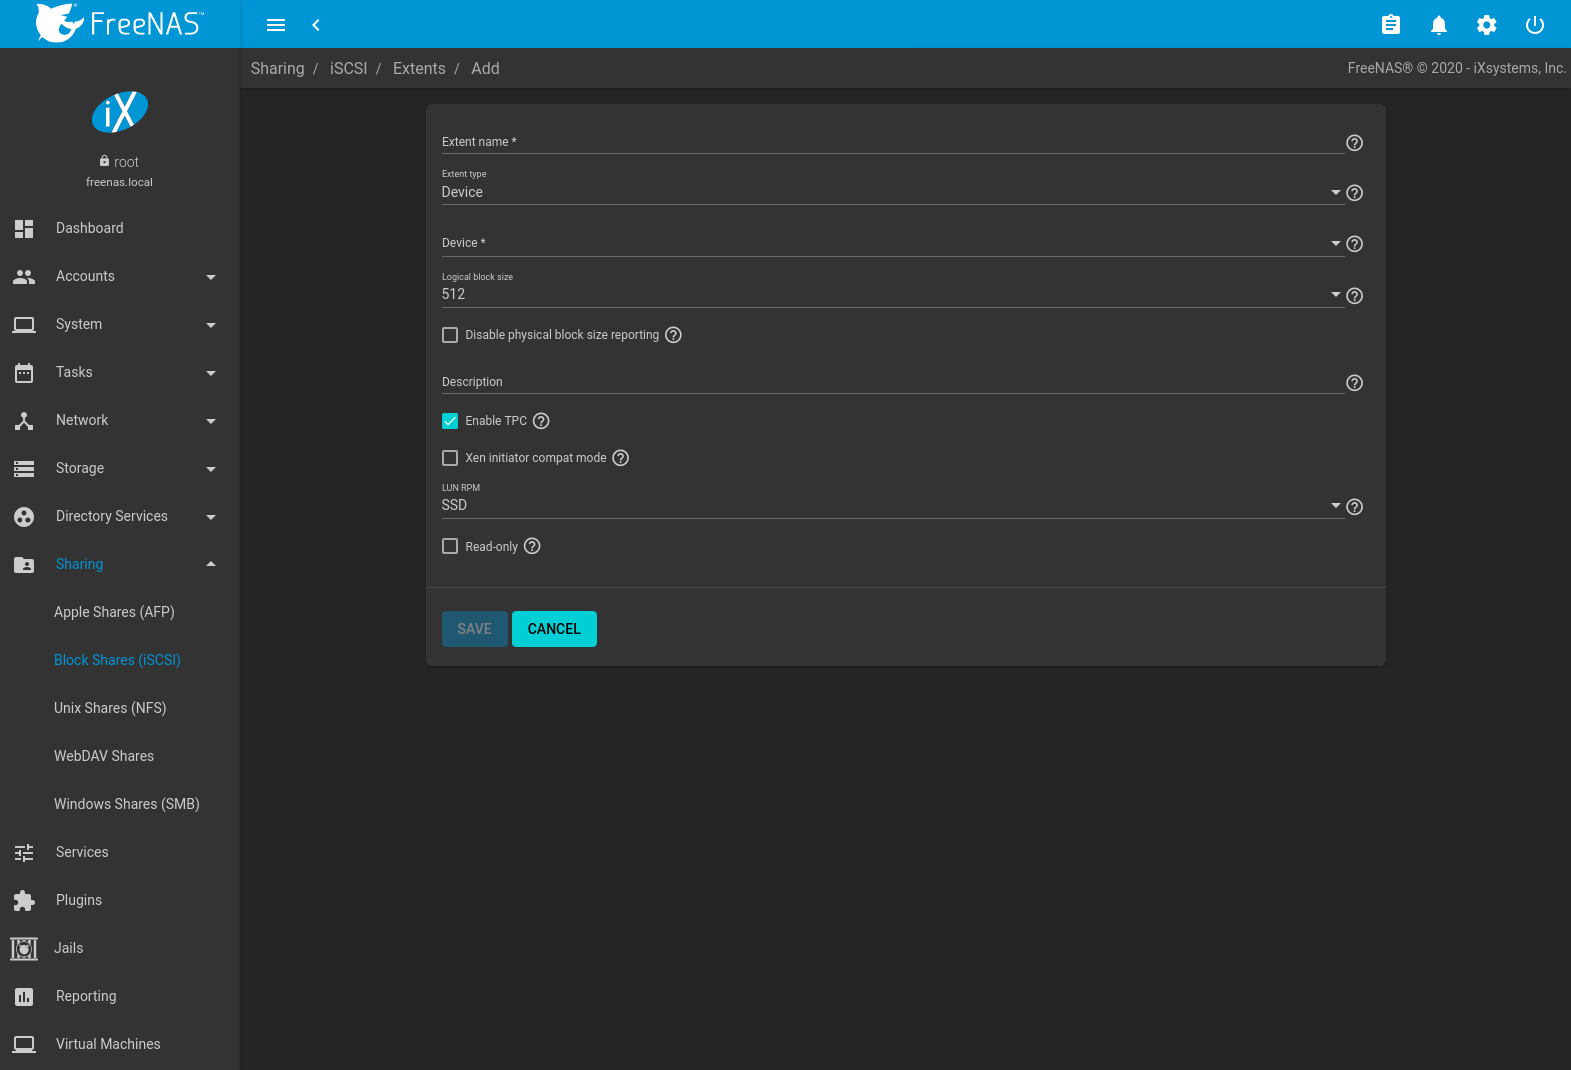1571x1070 pixels.
Task: Open the Extent type dropdown
Action: point(890,192)
